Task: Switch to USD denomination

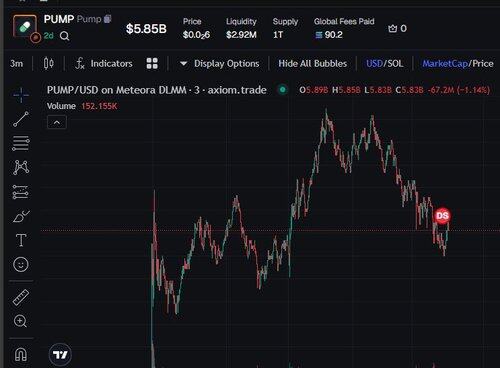Action: pos(374,63)
